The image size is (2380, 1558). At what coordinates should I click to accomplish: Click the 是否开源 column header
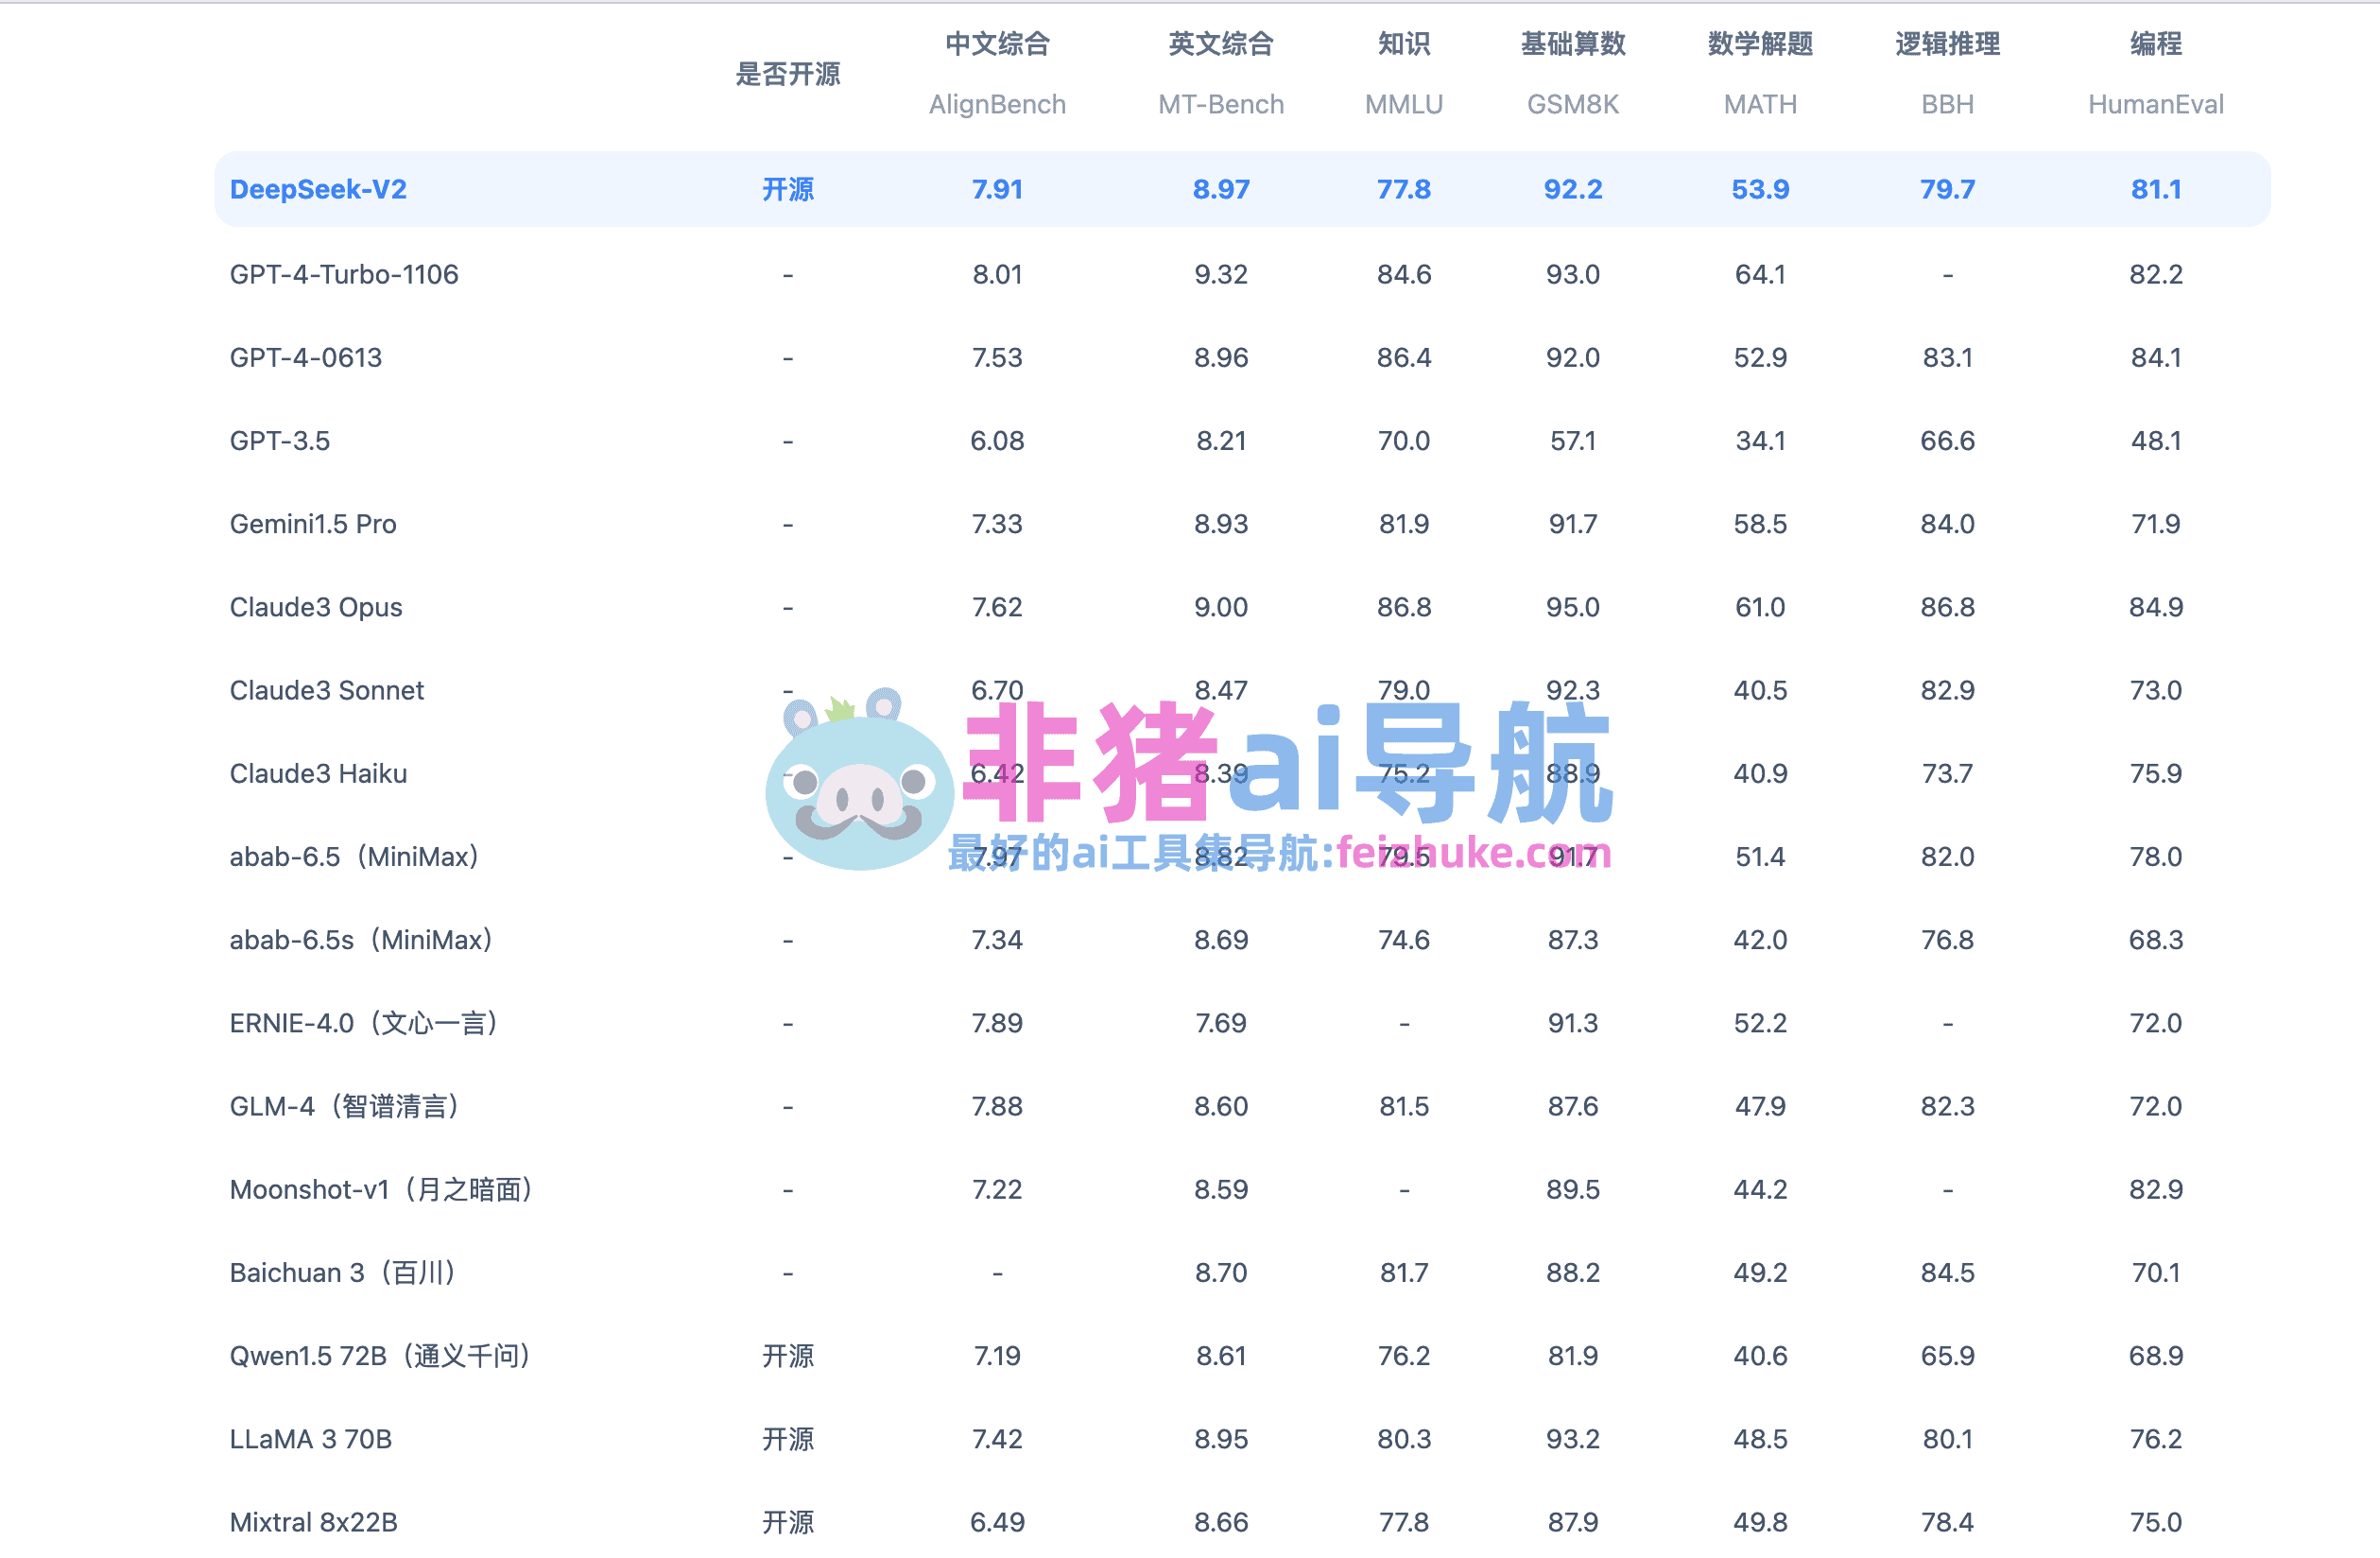pos(787,74)
